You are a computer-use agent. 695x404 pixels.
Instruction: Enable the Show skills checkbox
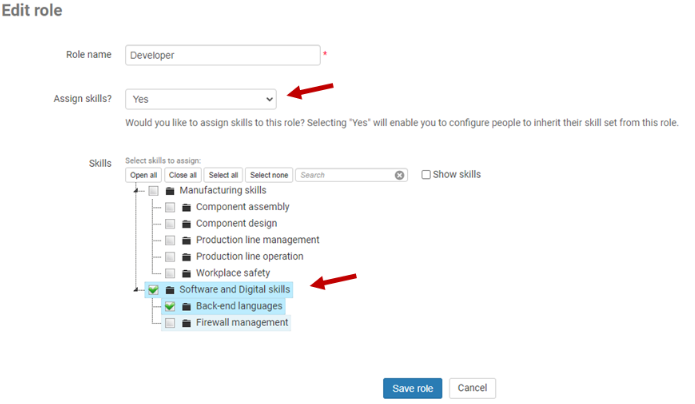coord(426,175)
